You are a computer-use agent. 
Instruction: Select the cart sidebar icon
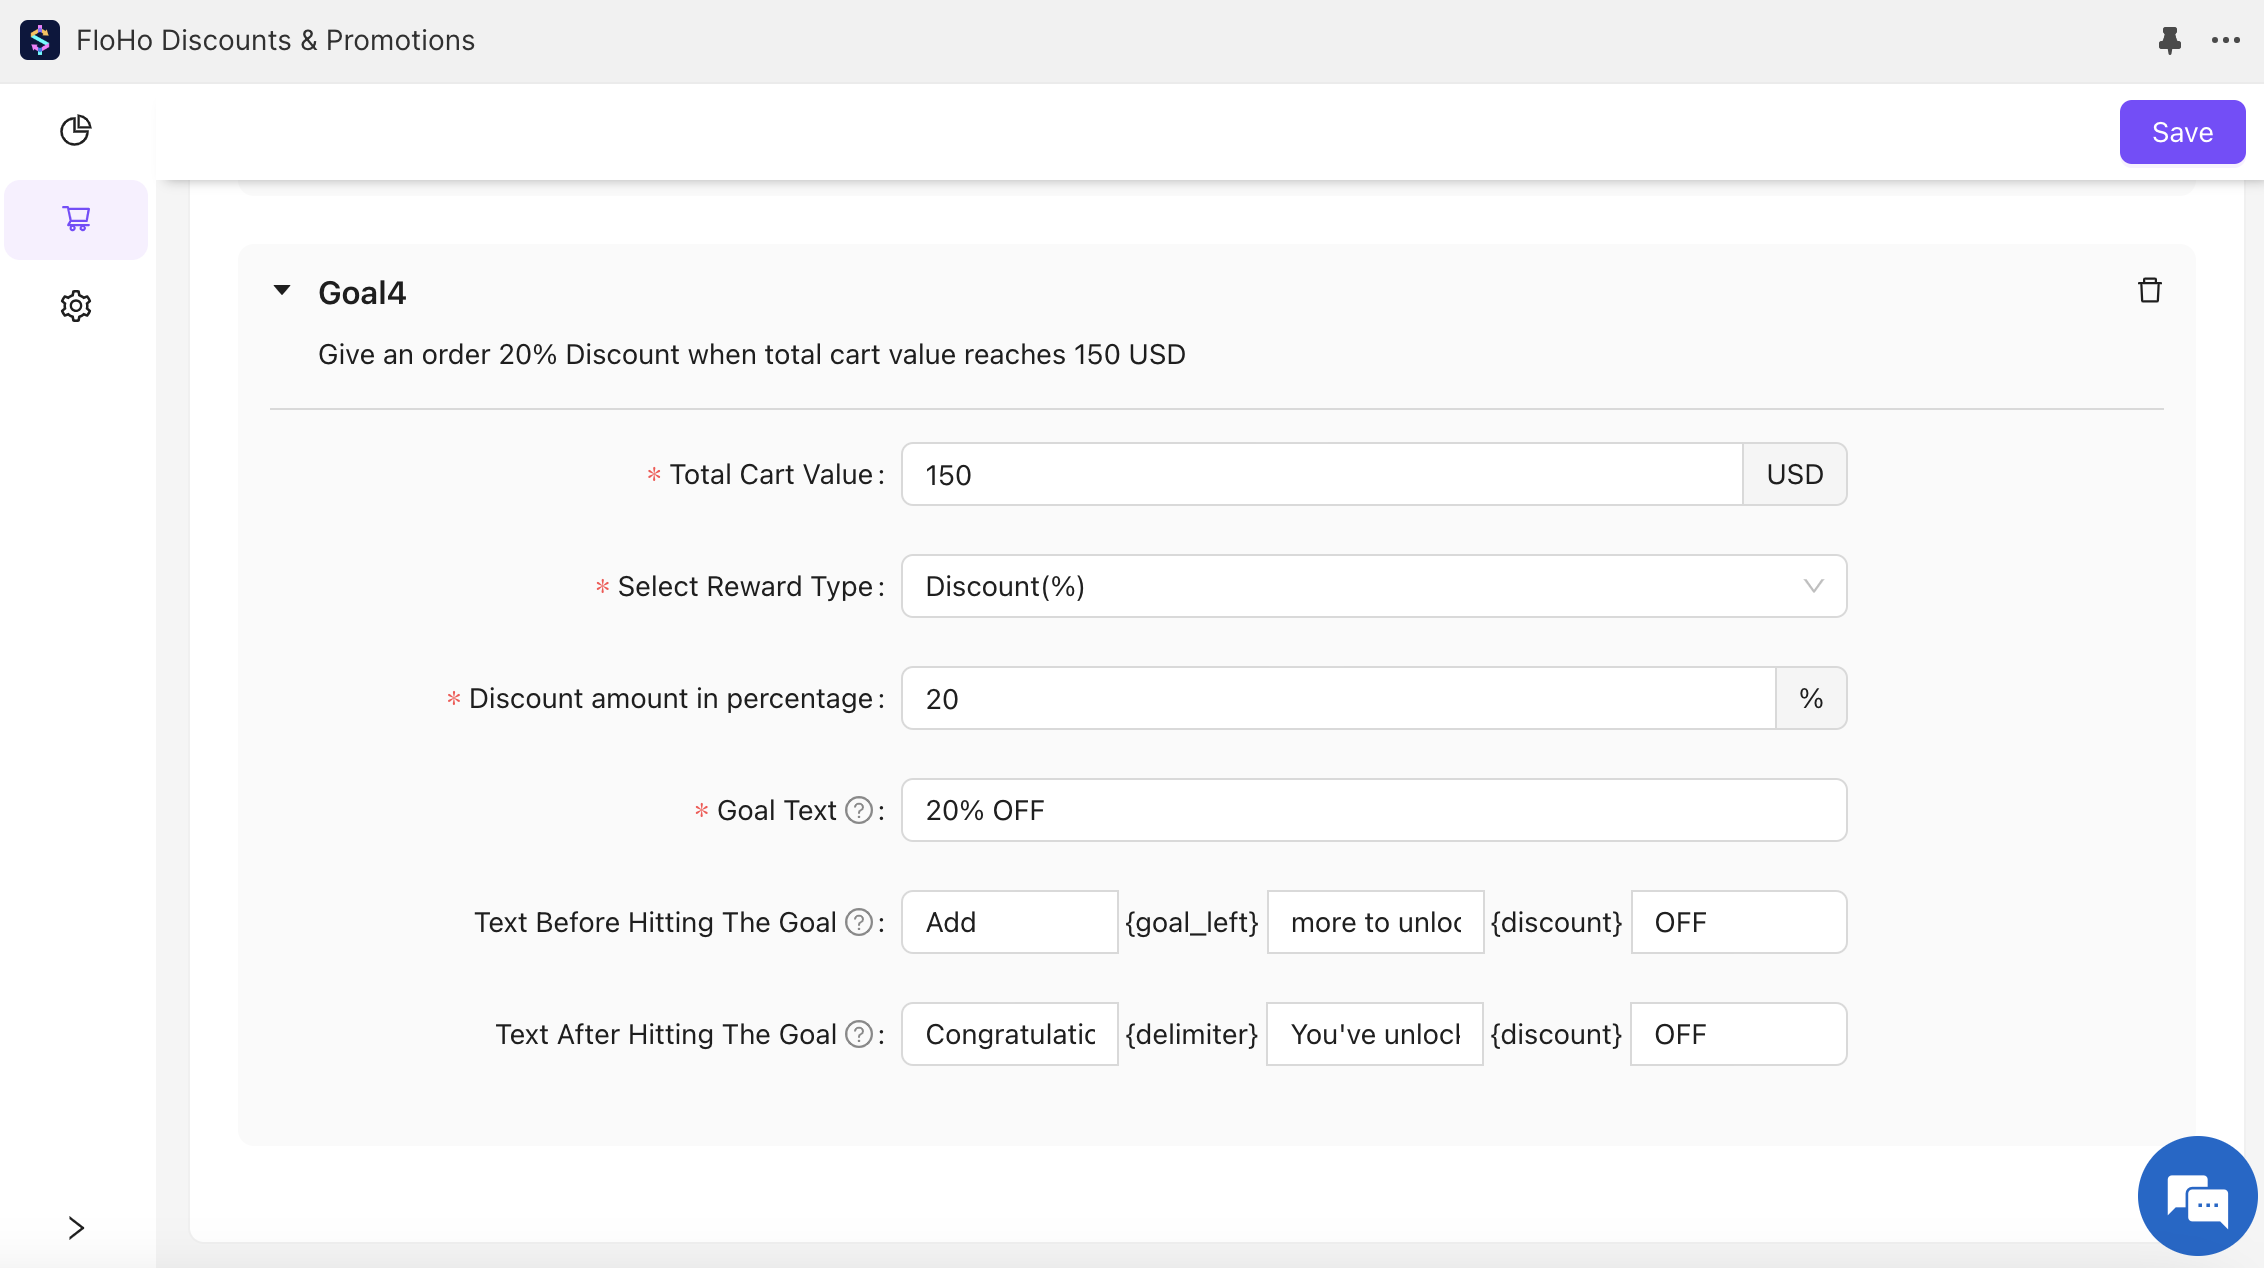pos(76,219)
